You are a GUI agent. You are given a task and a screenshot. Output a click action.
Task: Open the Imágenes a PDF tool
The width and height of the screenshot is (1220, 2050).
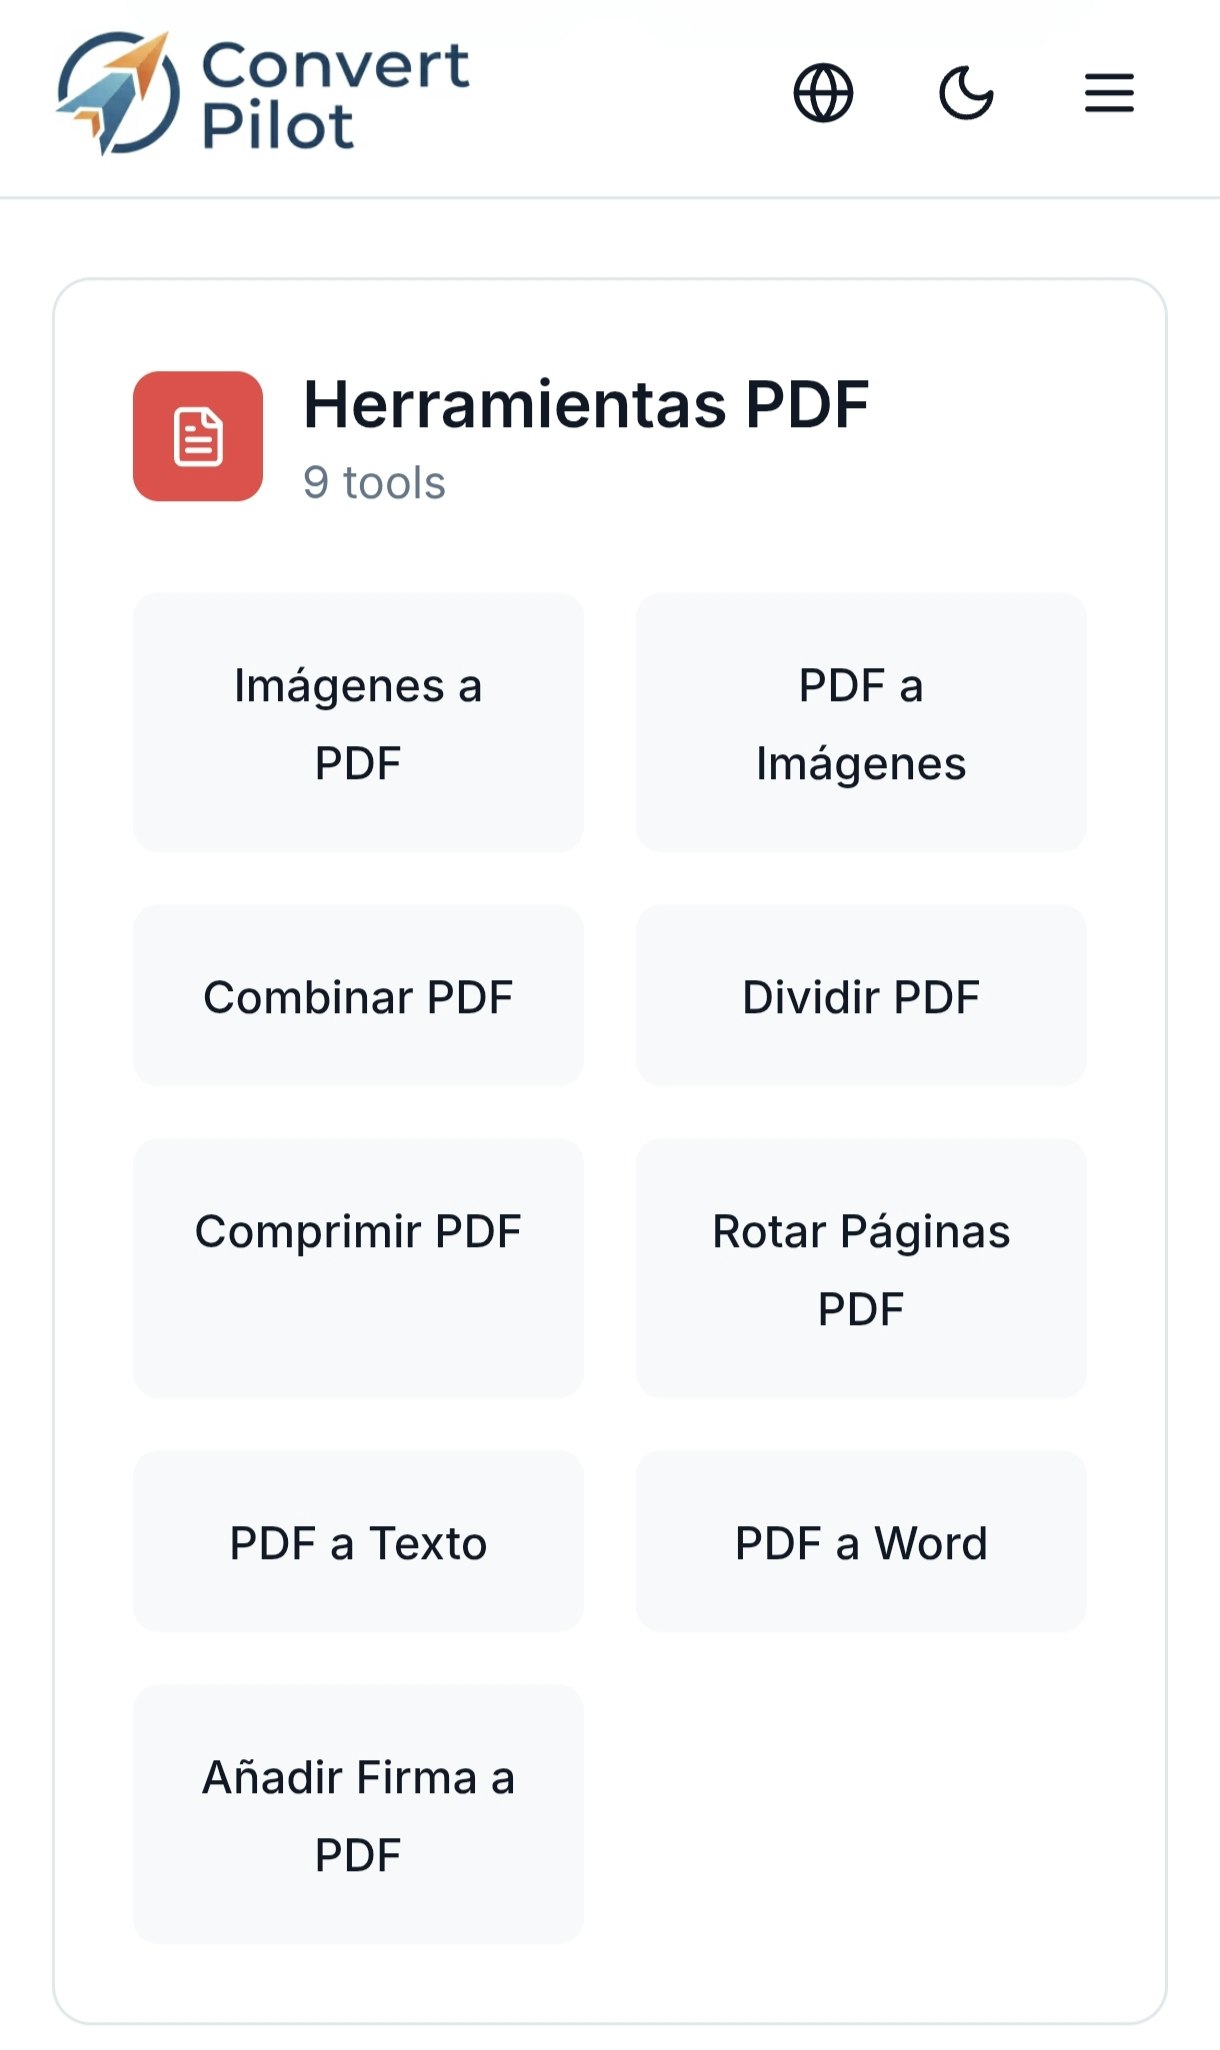357,722
